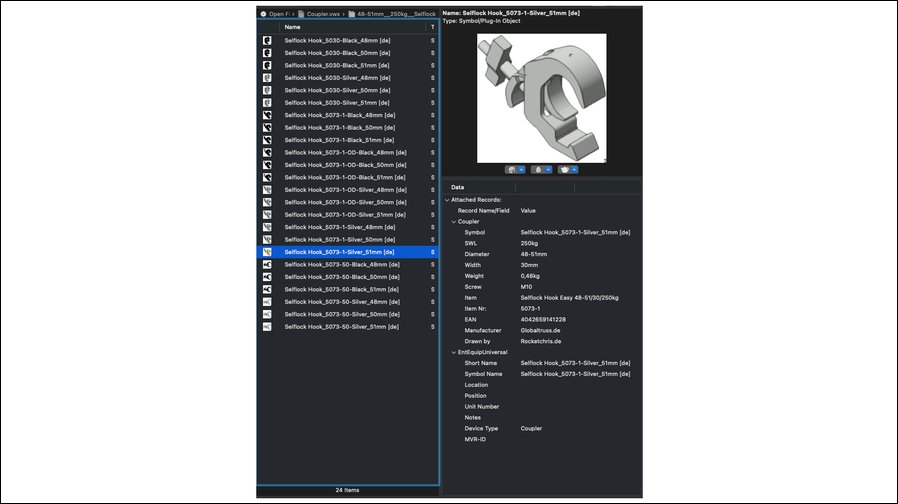Image resolution: width=898 pixels, height=504 pixels.
Task: Open the view dropdown below the preview
Action: (x=515, y=170)
